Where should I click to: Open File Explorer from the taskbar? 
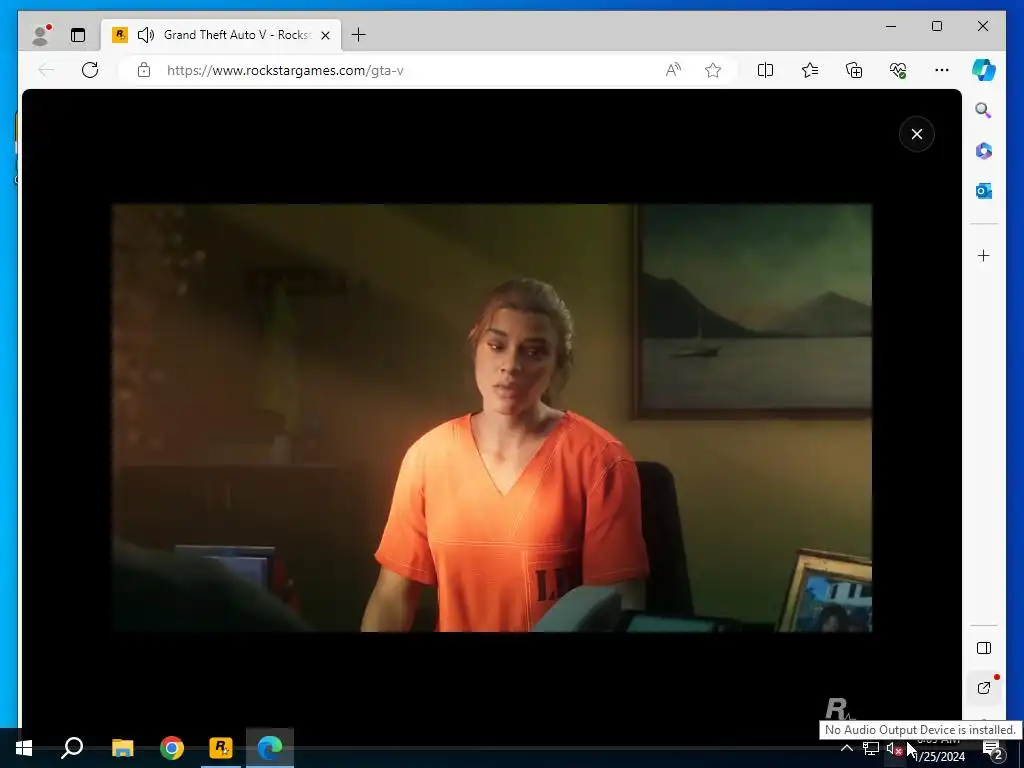tap(122, 748)
